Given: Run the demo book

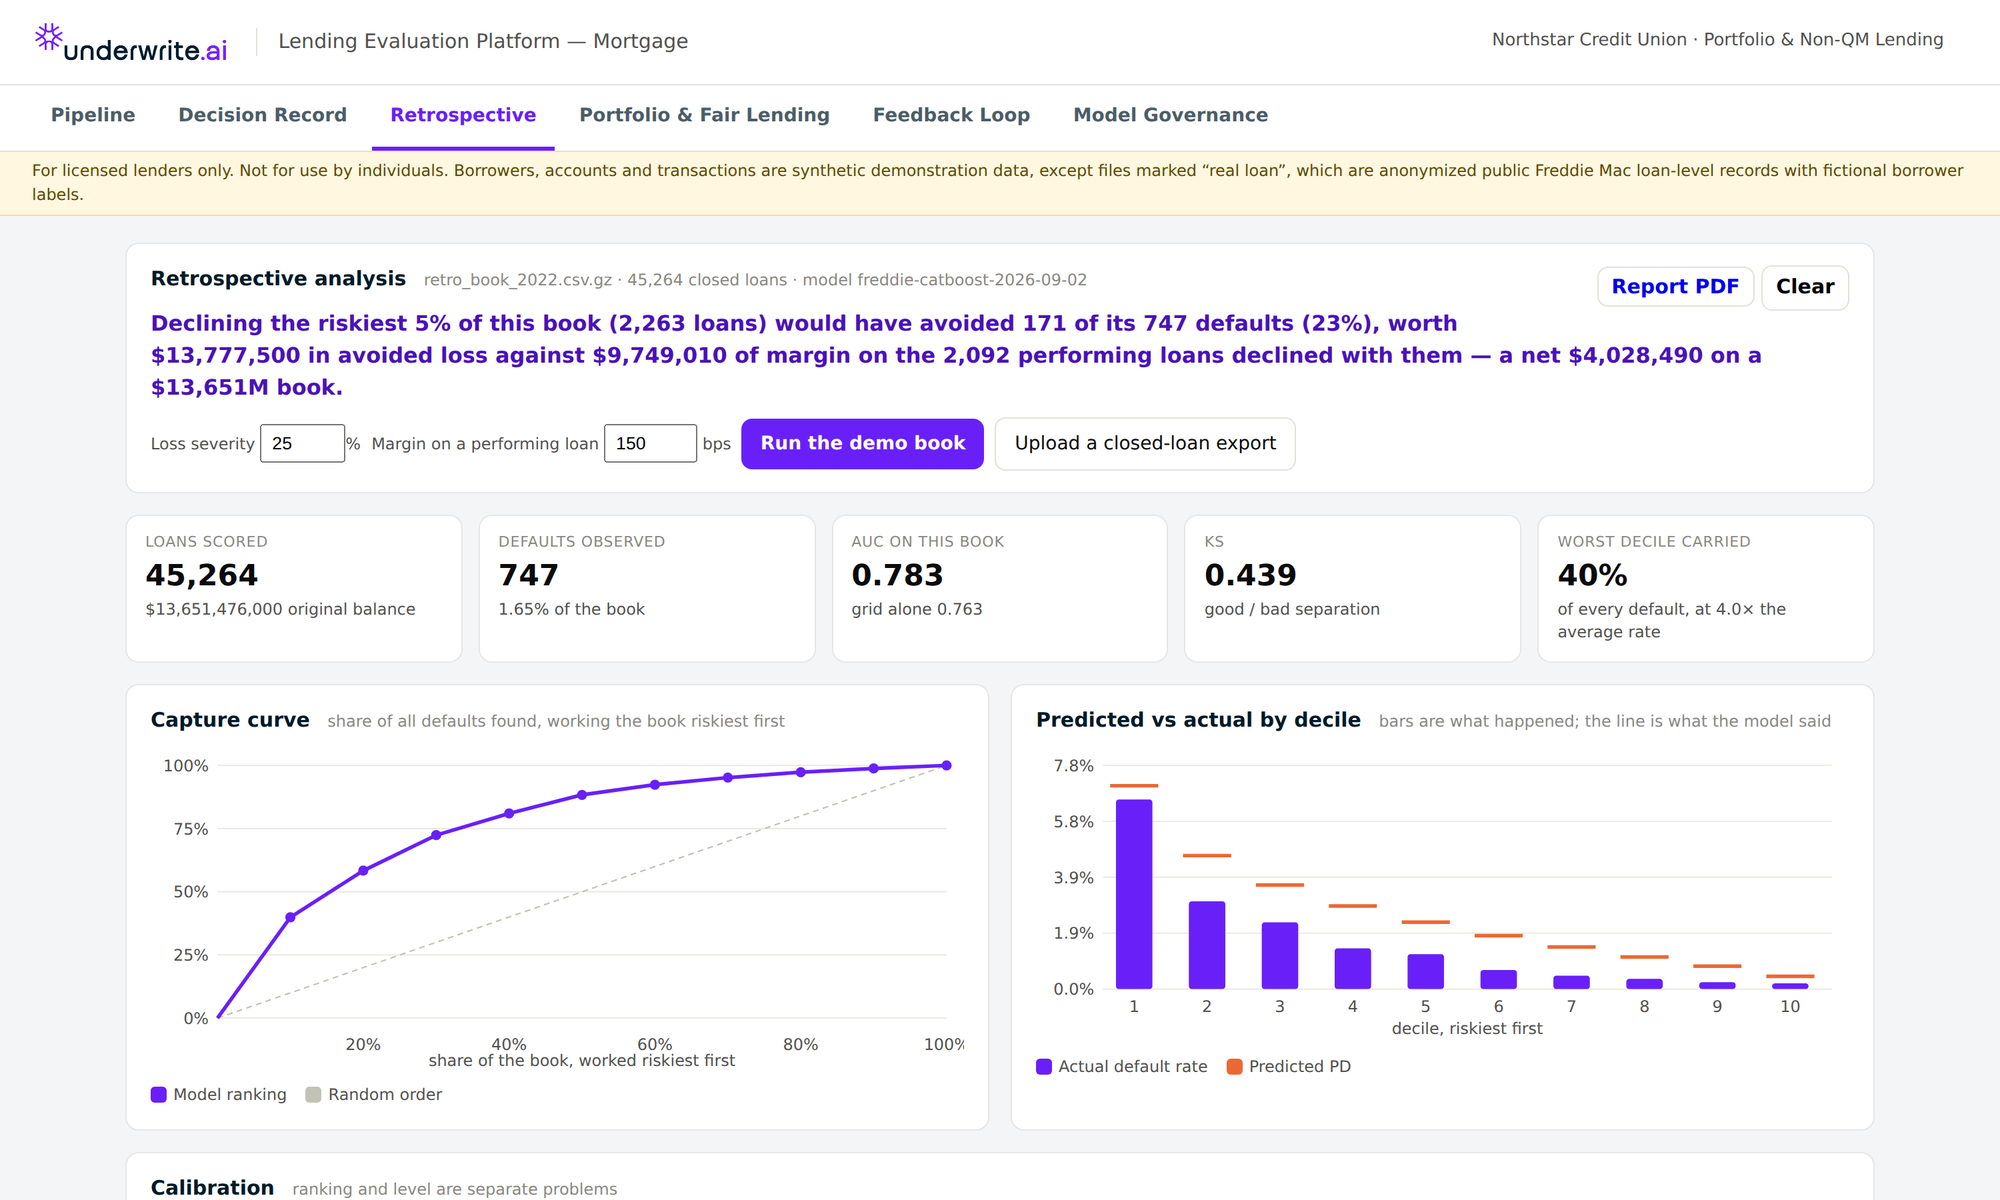Looking at the screenshot, I should click(862, 443).
